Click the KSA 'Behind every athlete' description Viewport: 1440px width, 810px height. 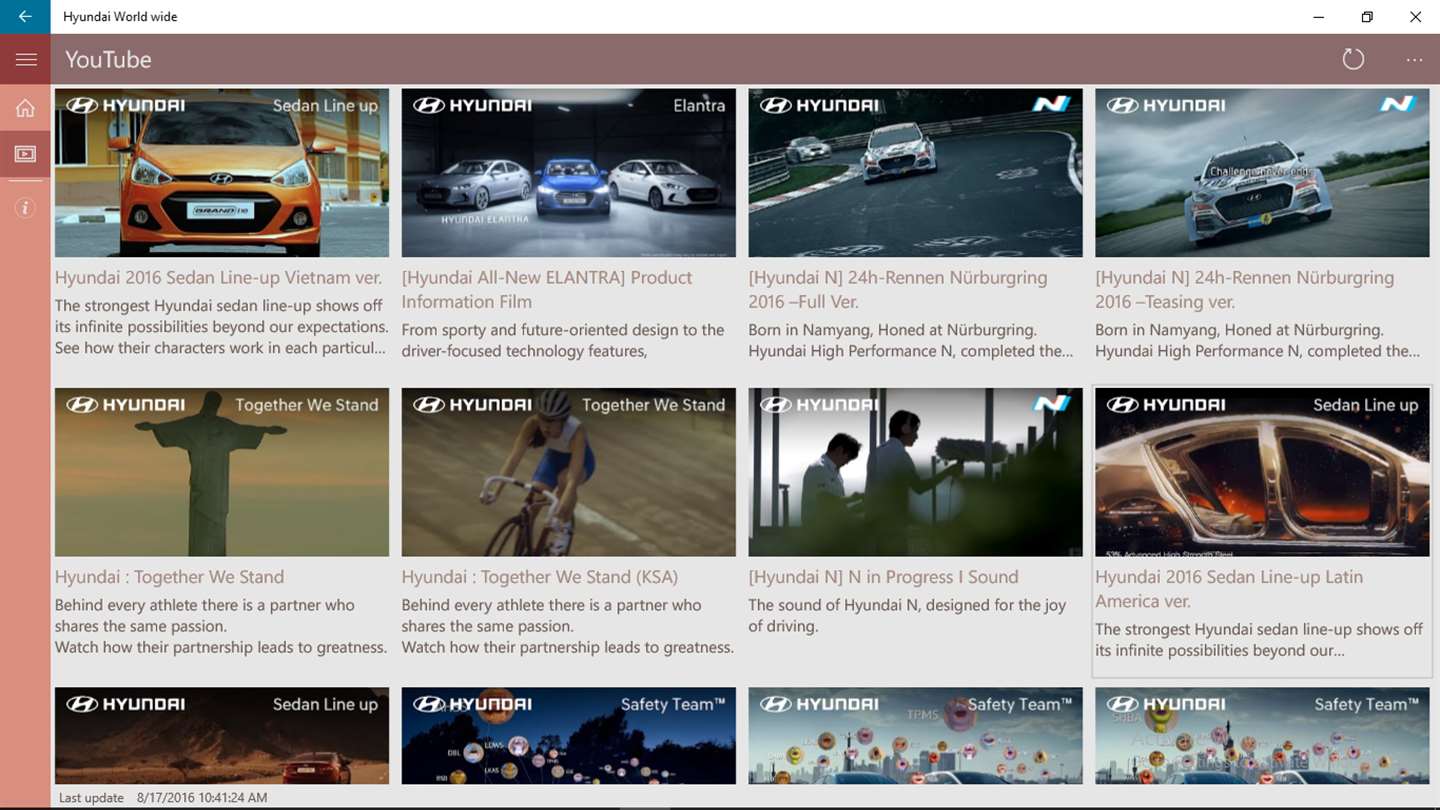pyautogui.click(x=568, y=626)
